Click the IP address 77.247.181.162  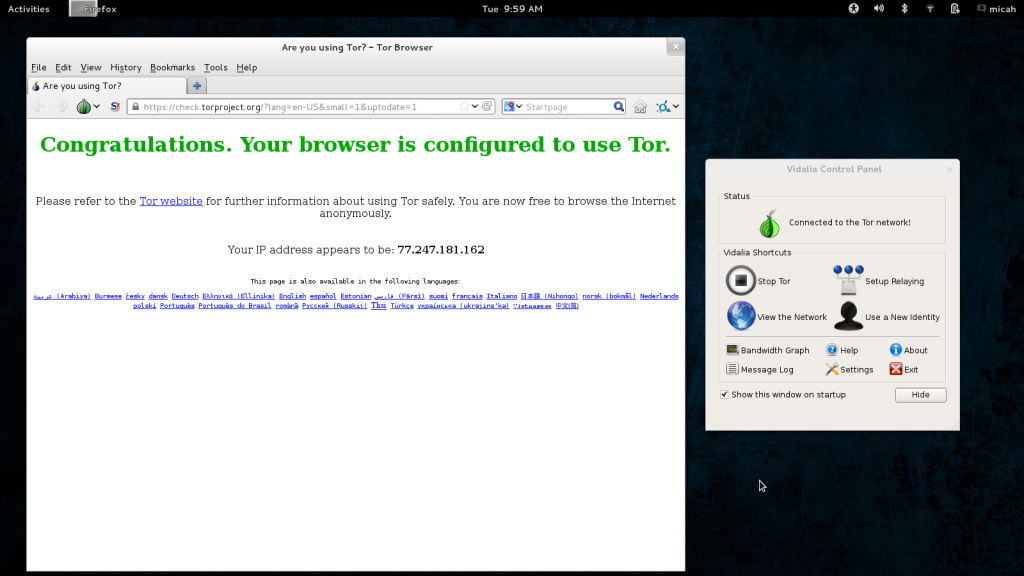pos(441,249)
